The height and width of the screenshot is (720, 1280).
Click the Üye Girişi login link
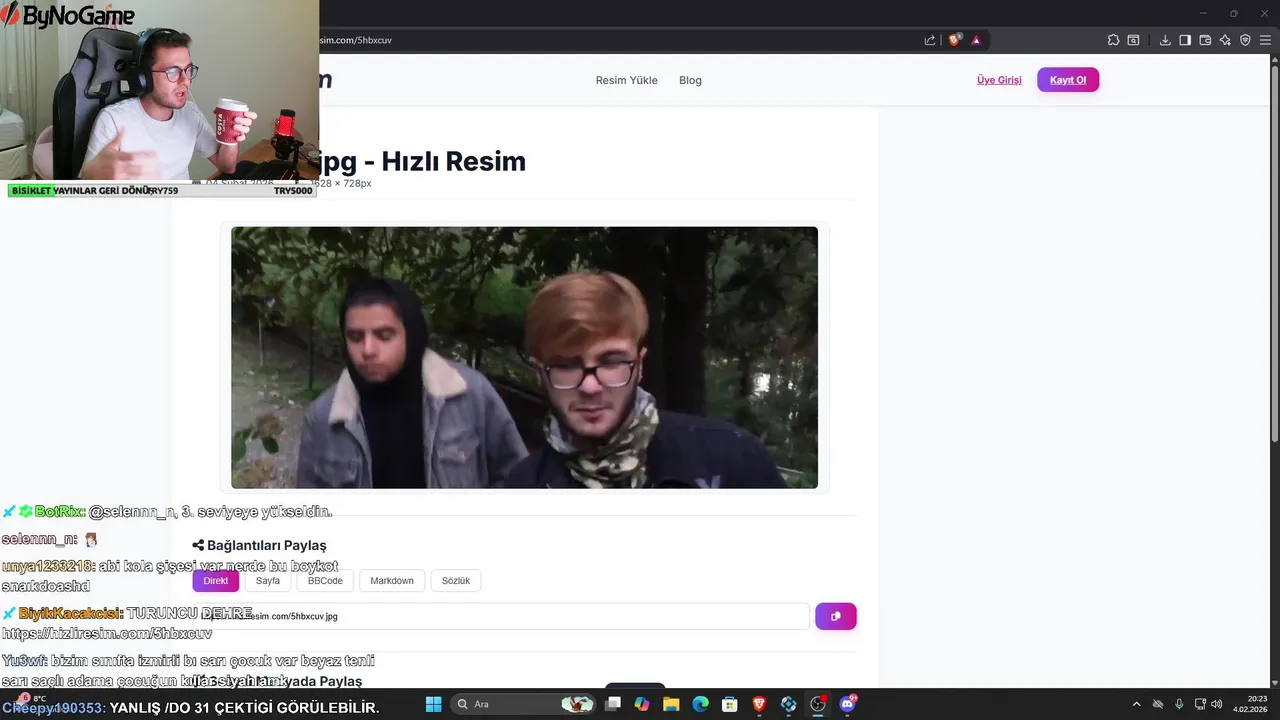click(x=999, y=80)
